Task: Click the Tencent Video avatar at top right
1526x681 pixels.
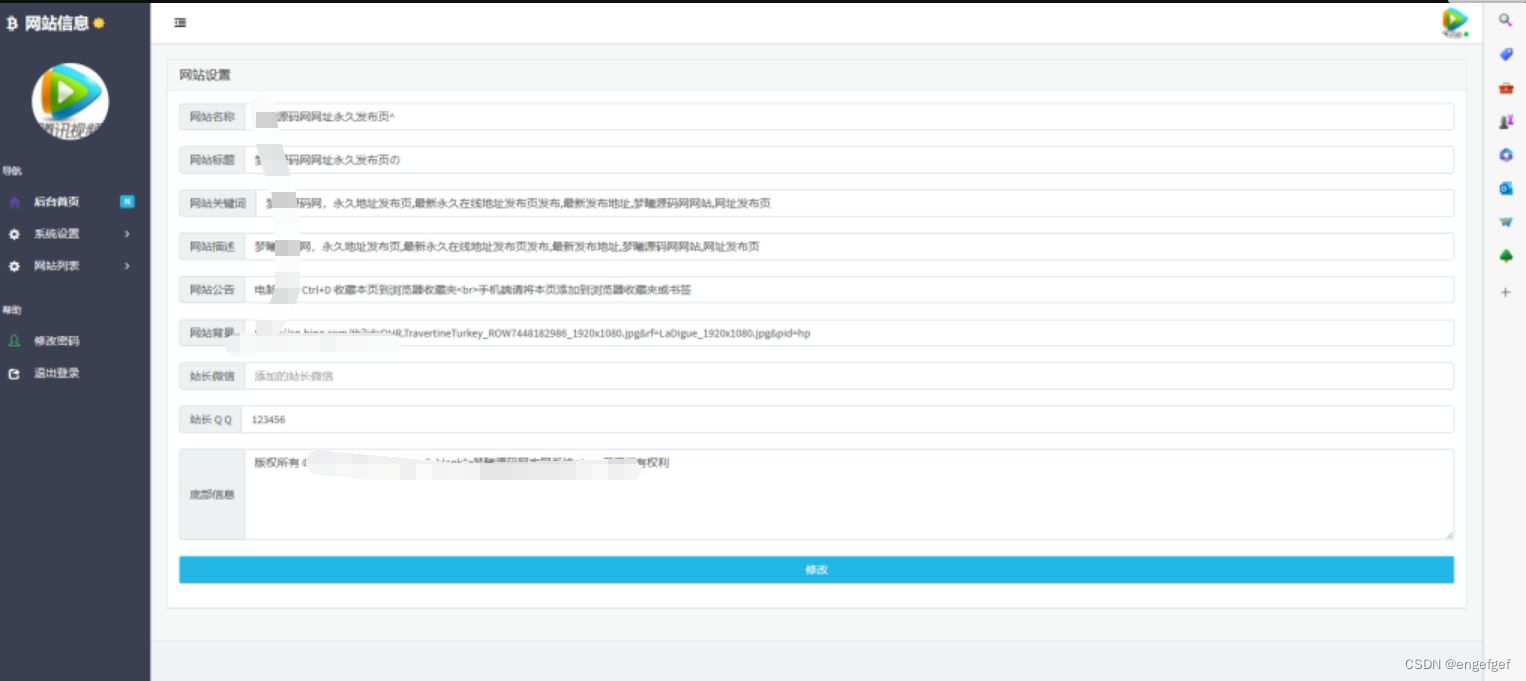Action: 1455,20
